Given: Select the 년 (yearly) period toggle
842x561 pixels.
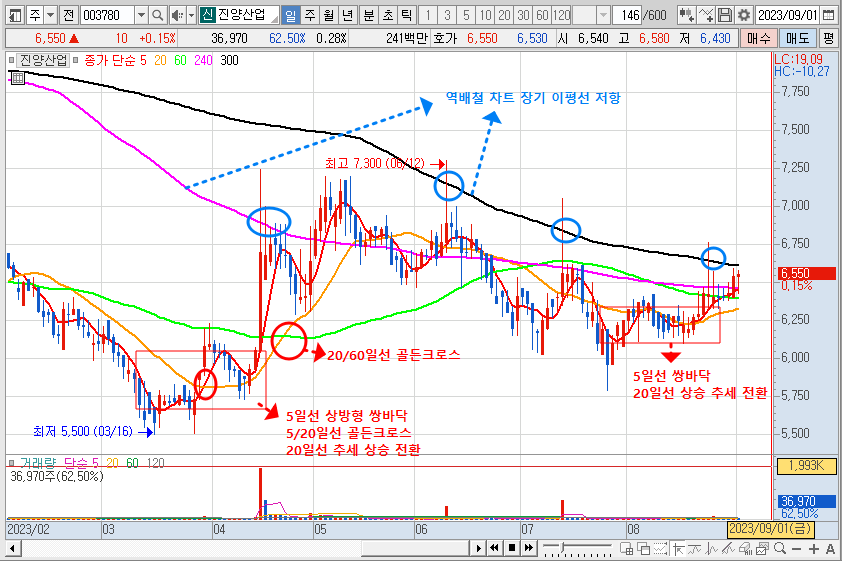Looking at the screenshot, I should coord(347,15).
